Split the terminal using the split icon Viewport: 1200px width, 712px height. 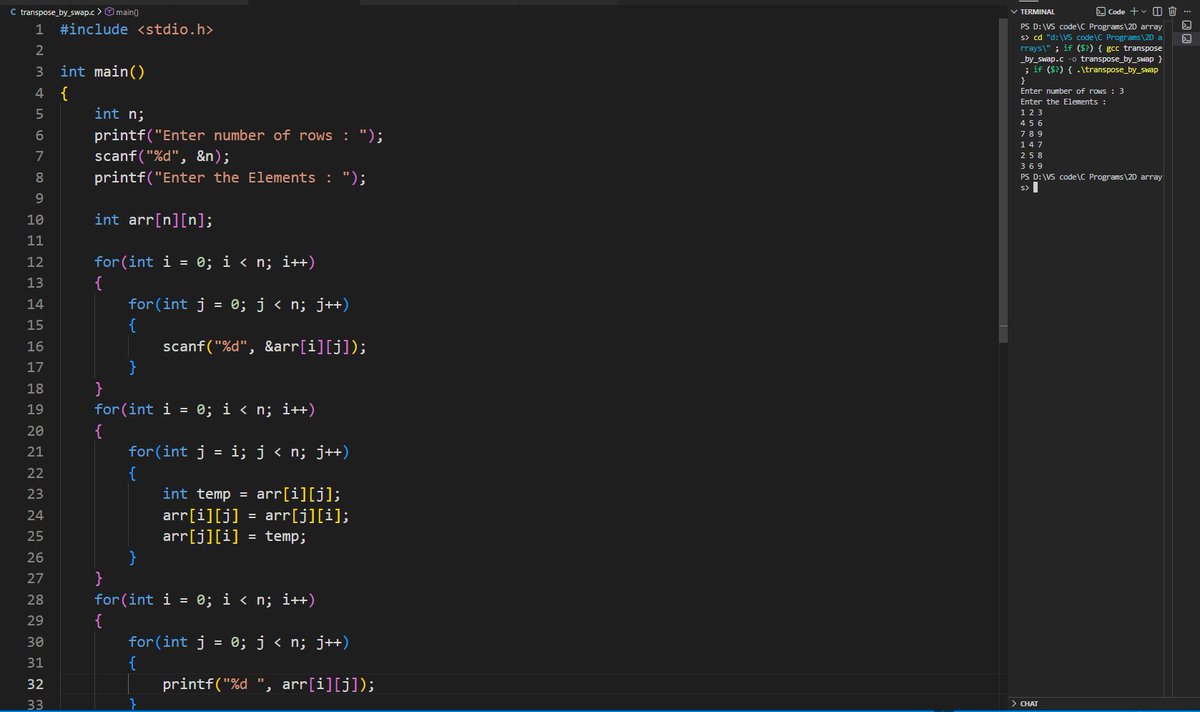tap(1158, 11)
